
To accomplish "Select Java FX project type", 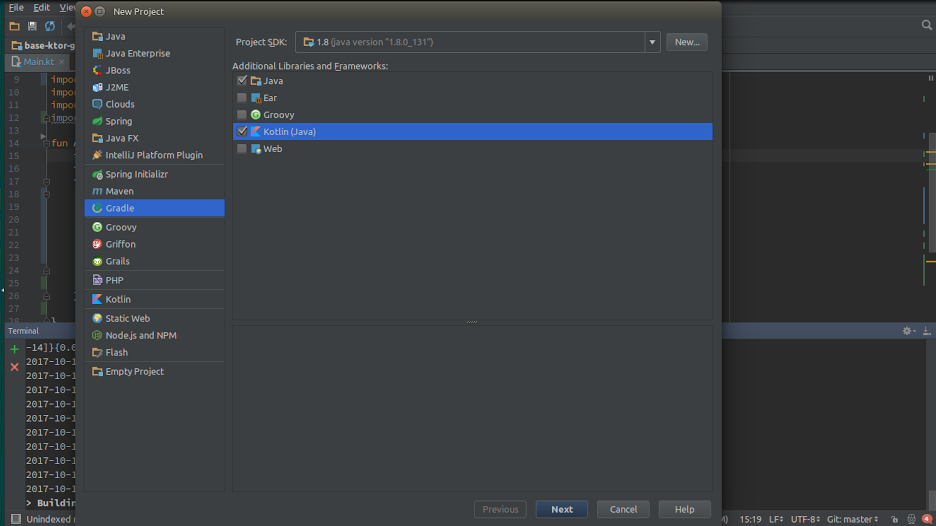I will (x=155, y=138).
